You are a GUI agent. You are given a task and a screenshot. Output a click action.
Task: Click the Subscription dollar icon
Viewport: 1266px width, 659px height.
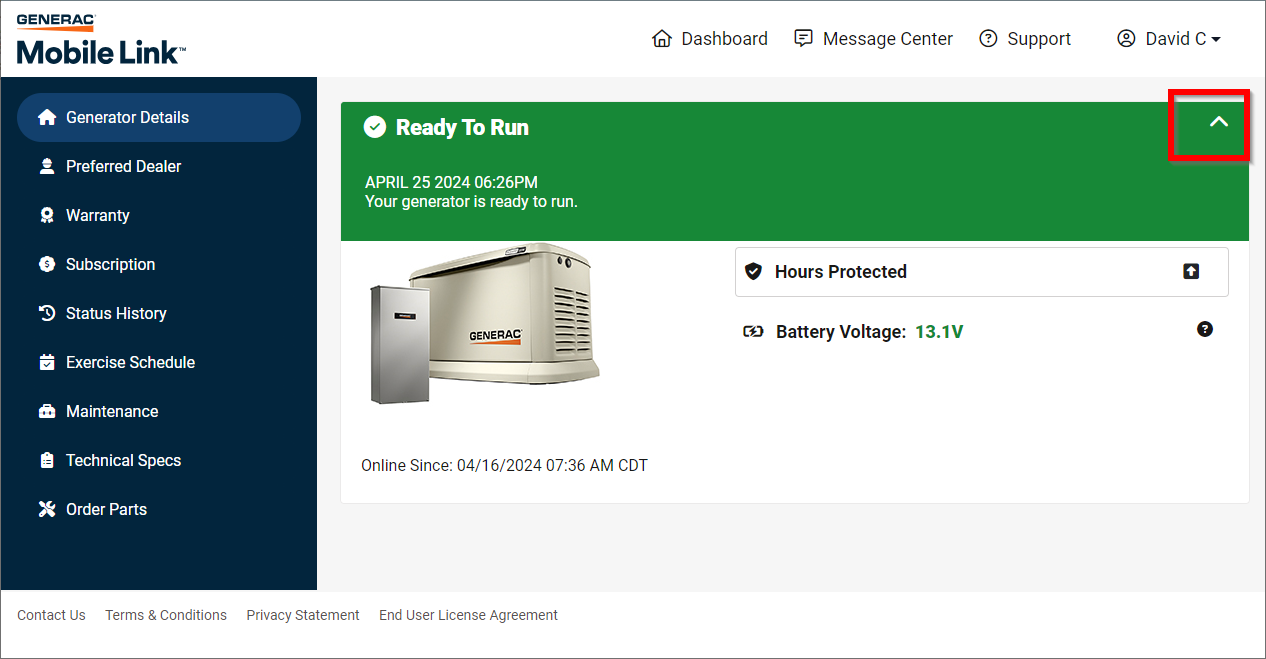point(47,264)
